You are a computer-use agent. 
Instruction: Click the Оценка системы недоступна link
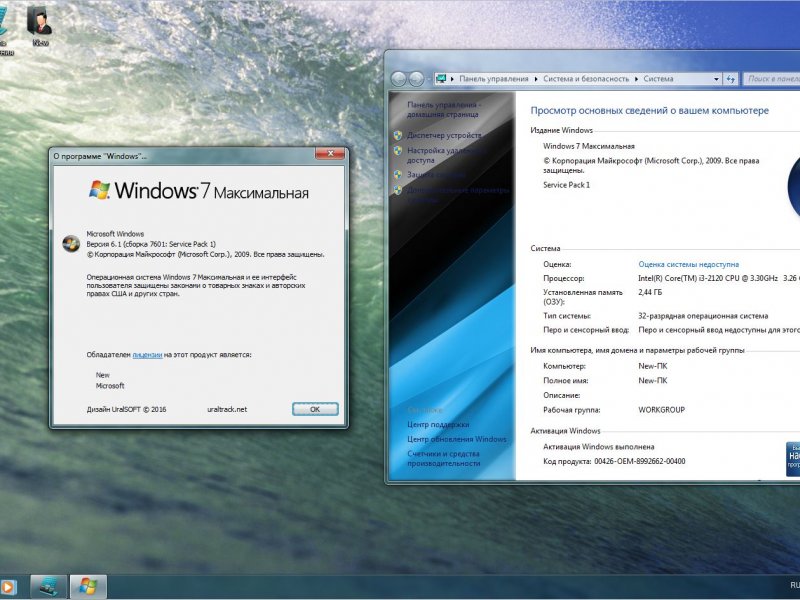(x=688, y=264)
